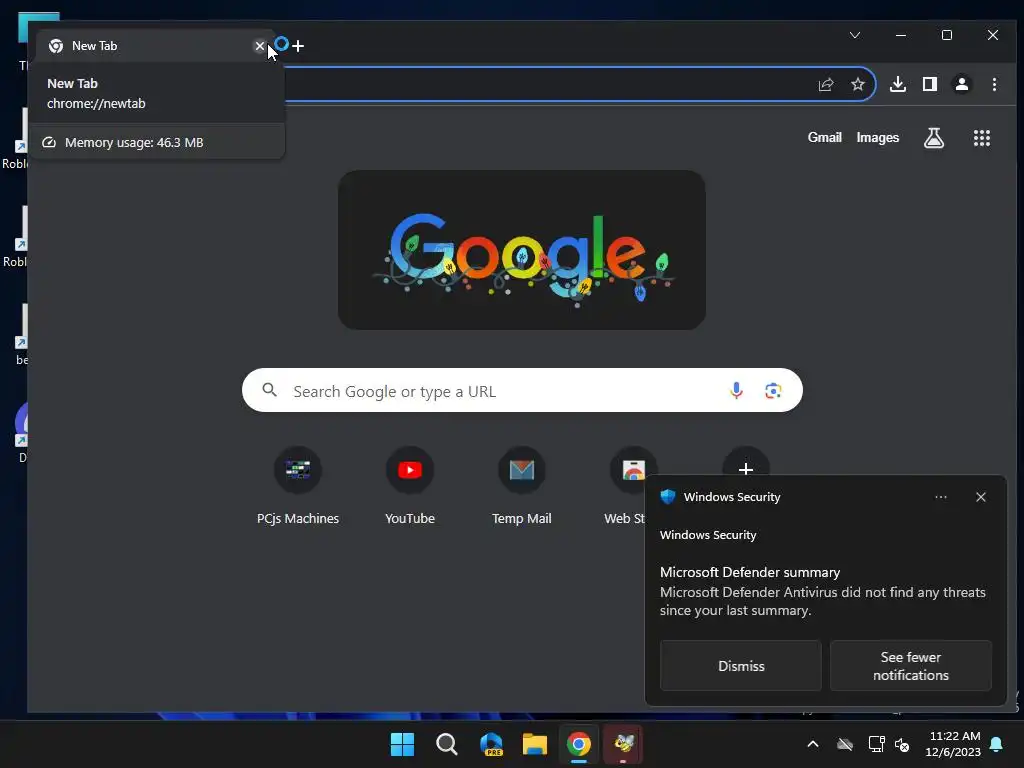Open notification bell in taskbar
The image size is (1024, 768).
(996, 744)
